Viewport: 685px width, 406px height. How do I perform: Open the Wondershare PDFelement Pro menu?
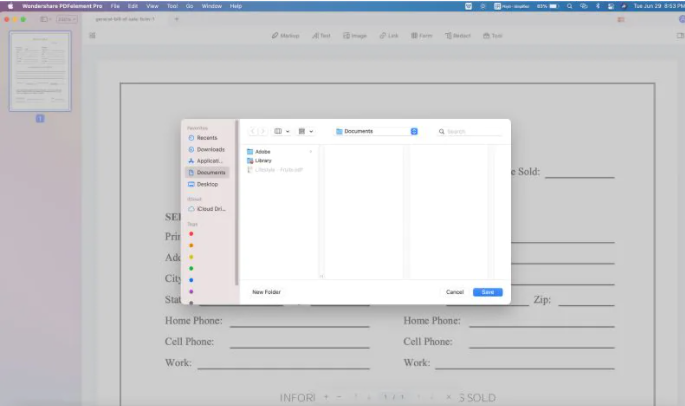point(62,6)
